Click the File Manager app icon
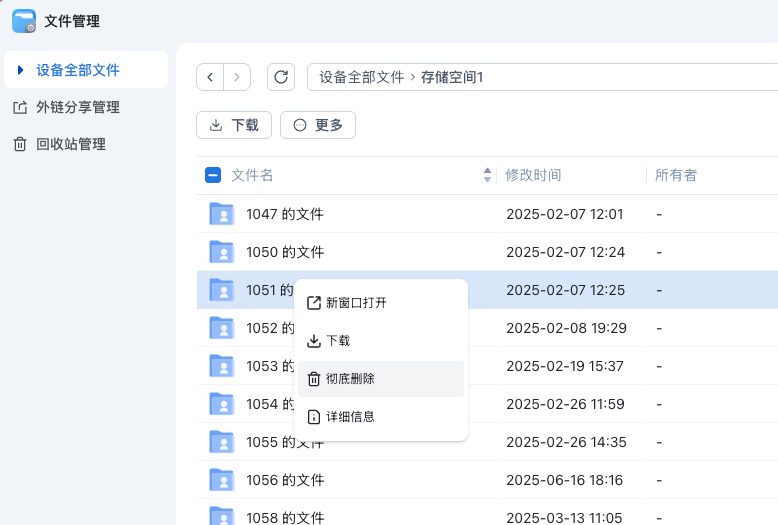Screen dimensions: 778x525 (x=24, y=21)
